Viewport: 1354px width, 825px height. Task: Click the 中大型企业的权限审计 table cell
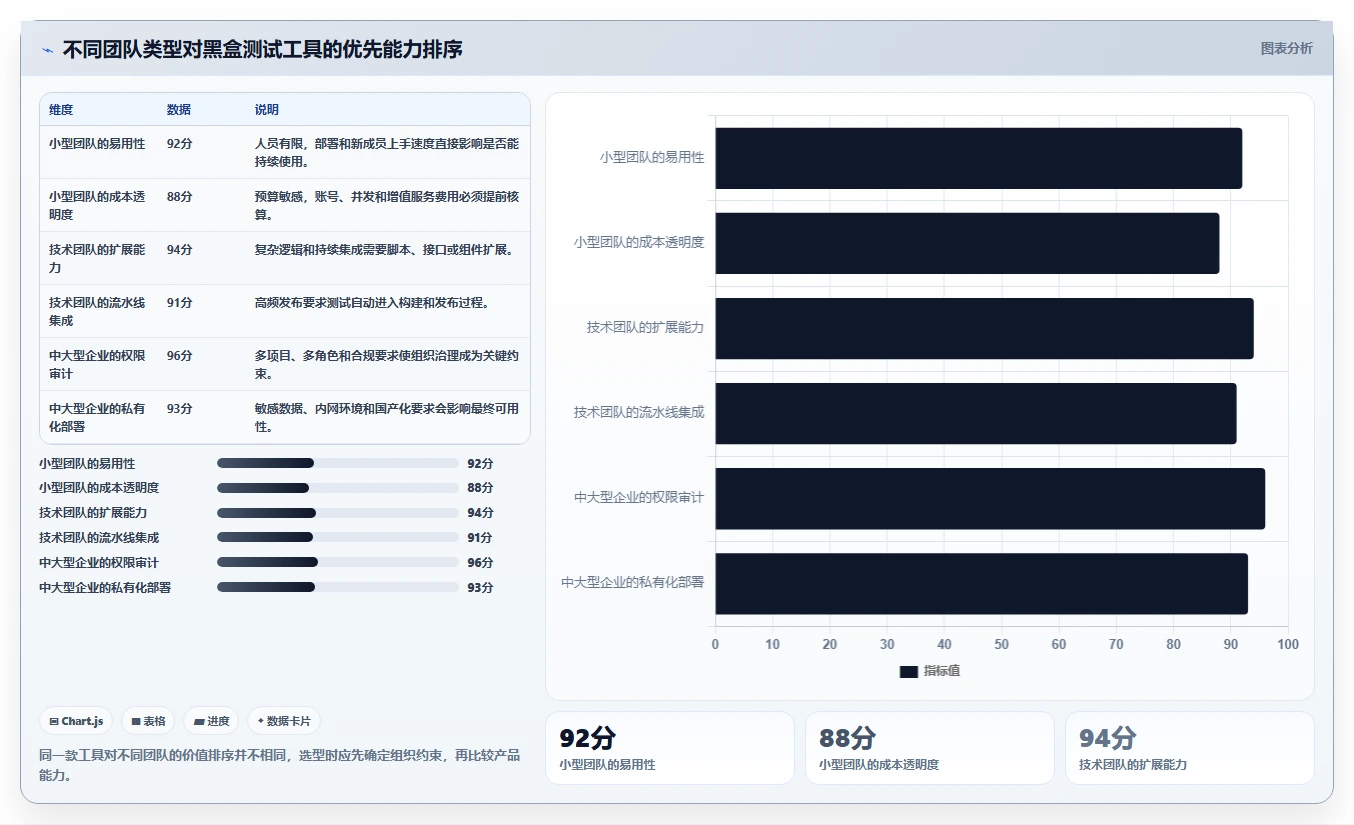(x=98, y=365)
